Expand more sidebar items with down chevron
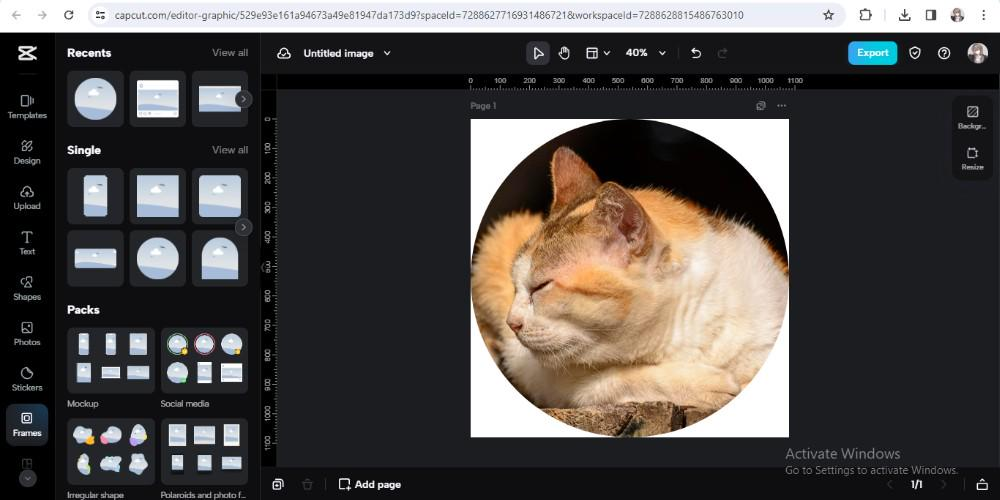 (27, 478)
